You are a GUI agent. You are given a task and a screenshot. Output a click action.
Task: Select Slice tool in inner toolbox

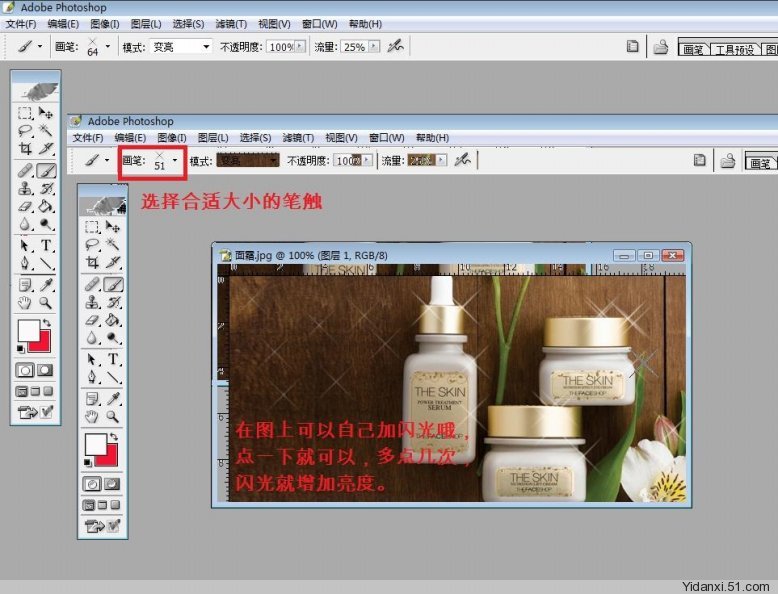click(x=114, y=262)
